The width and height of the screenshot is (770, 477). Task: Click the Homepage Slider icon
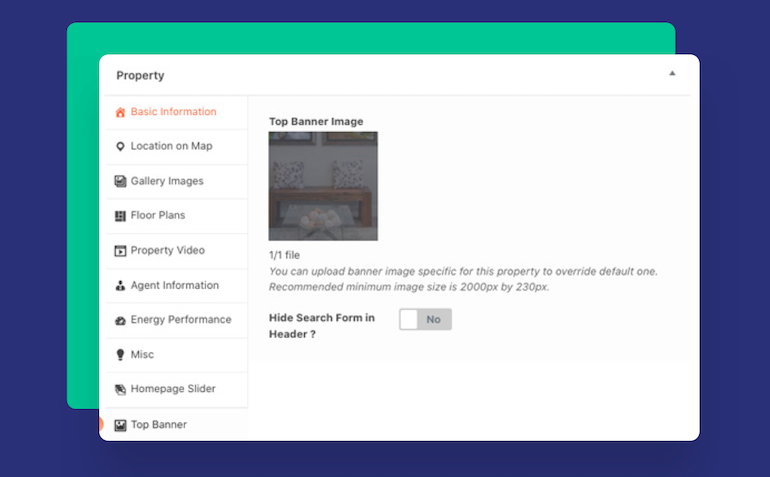coord(120,390)
